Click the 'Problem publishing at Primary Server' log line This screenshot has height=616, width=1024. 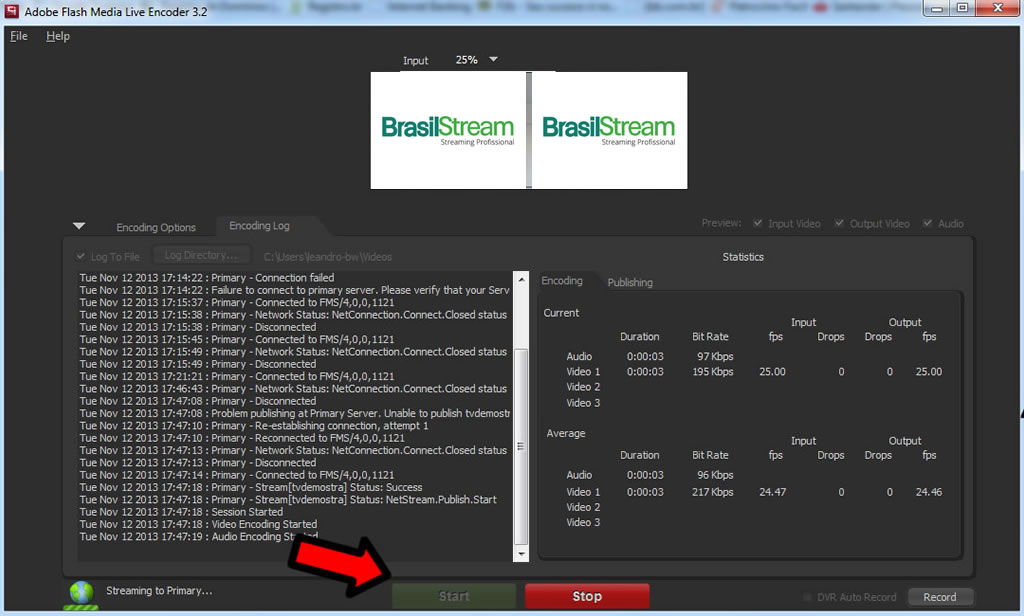[295, 413]
